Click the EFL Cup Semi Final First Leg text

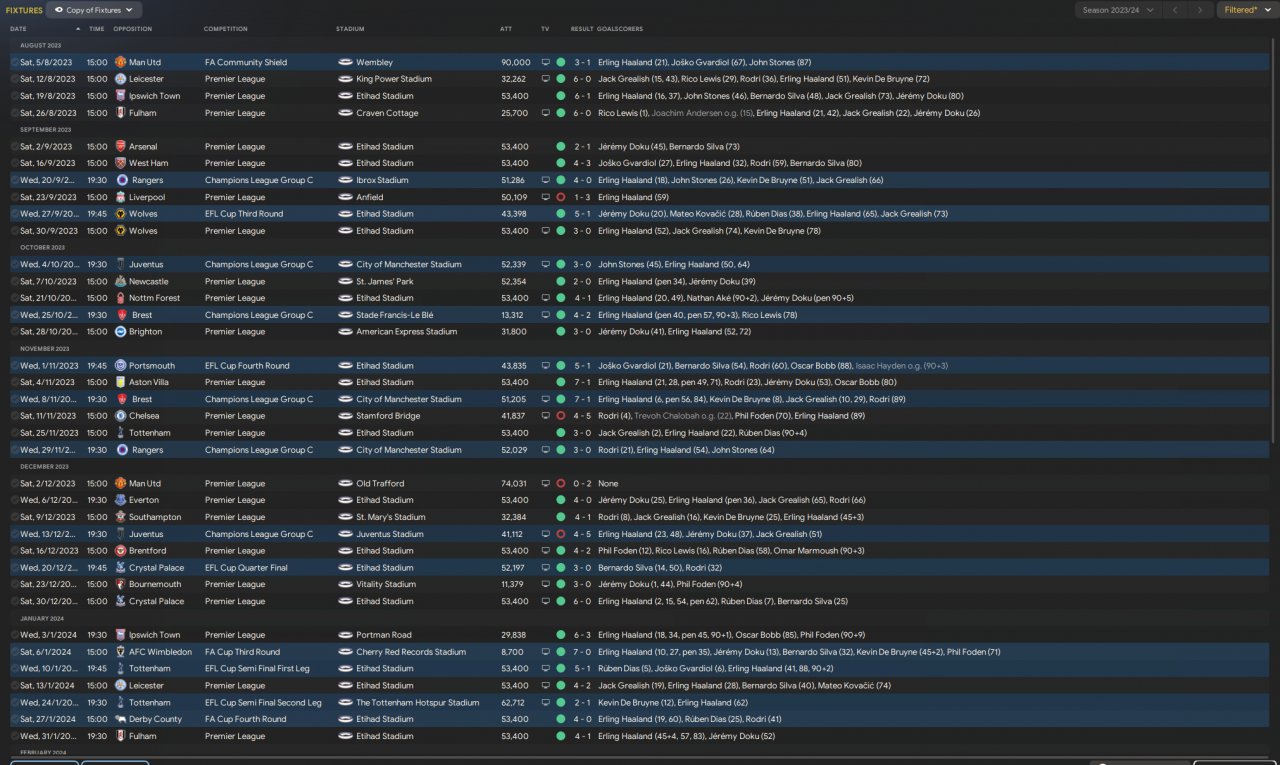coord(256,669)
